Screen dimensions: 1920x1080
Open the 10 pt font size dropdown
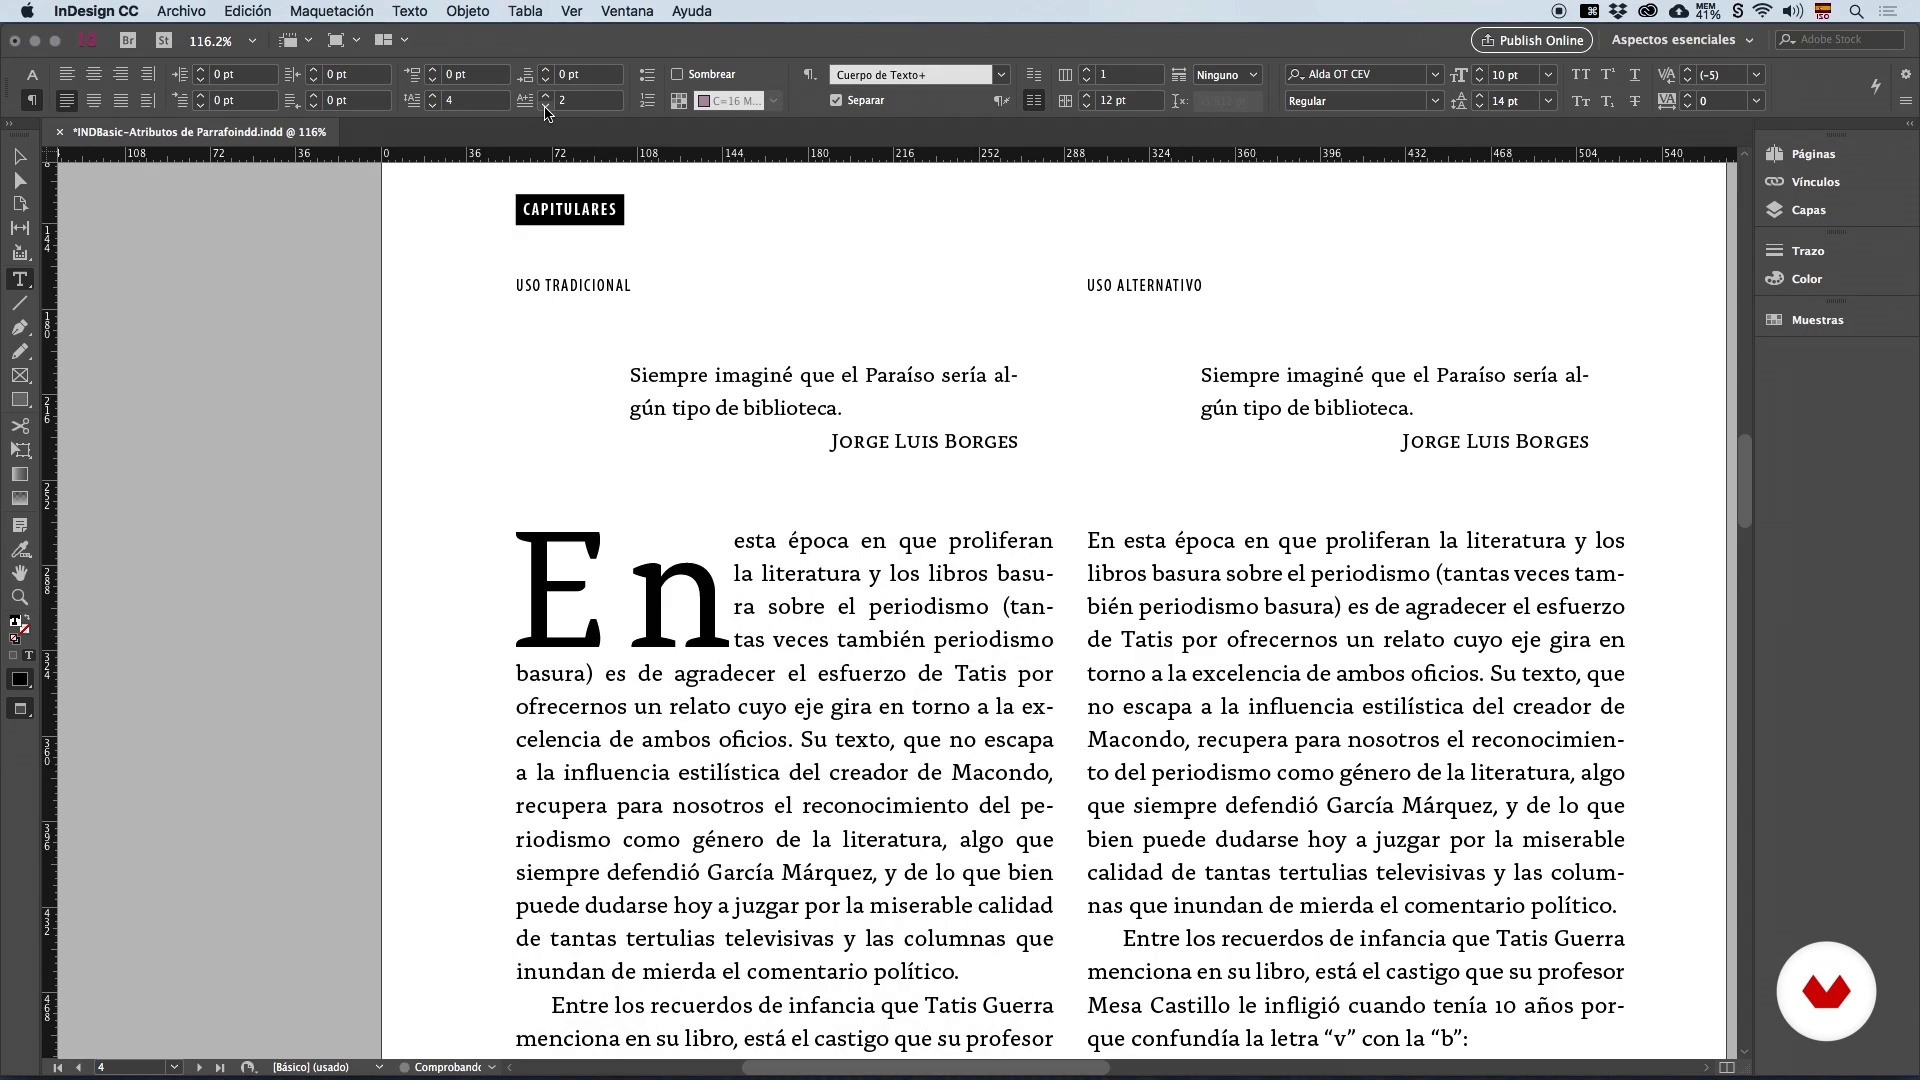click(1548, 75)
